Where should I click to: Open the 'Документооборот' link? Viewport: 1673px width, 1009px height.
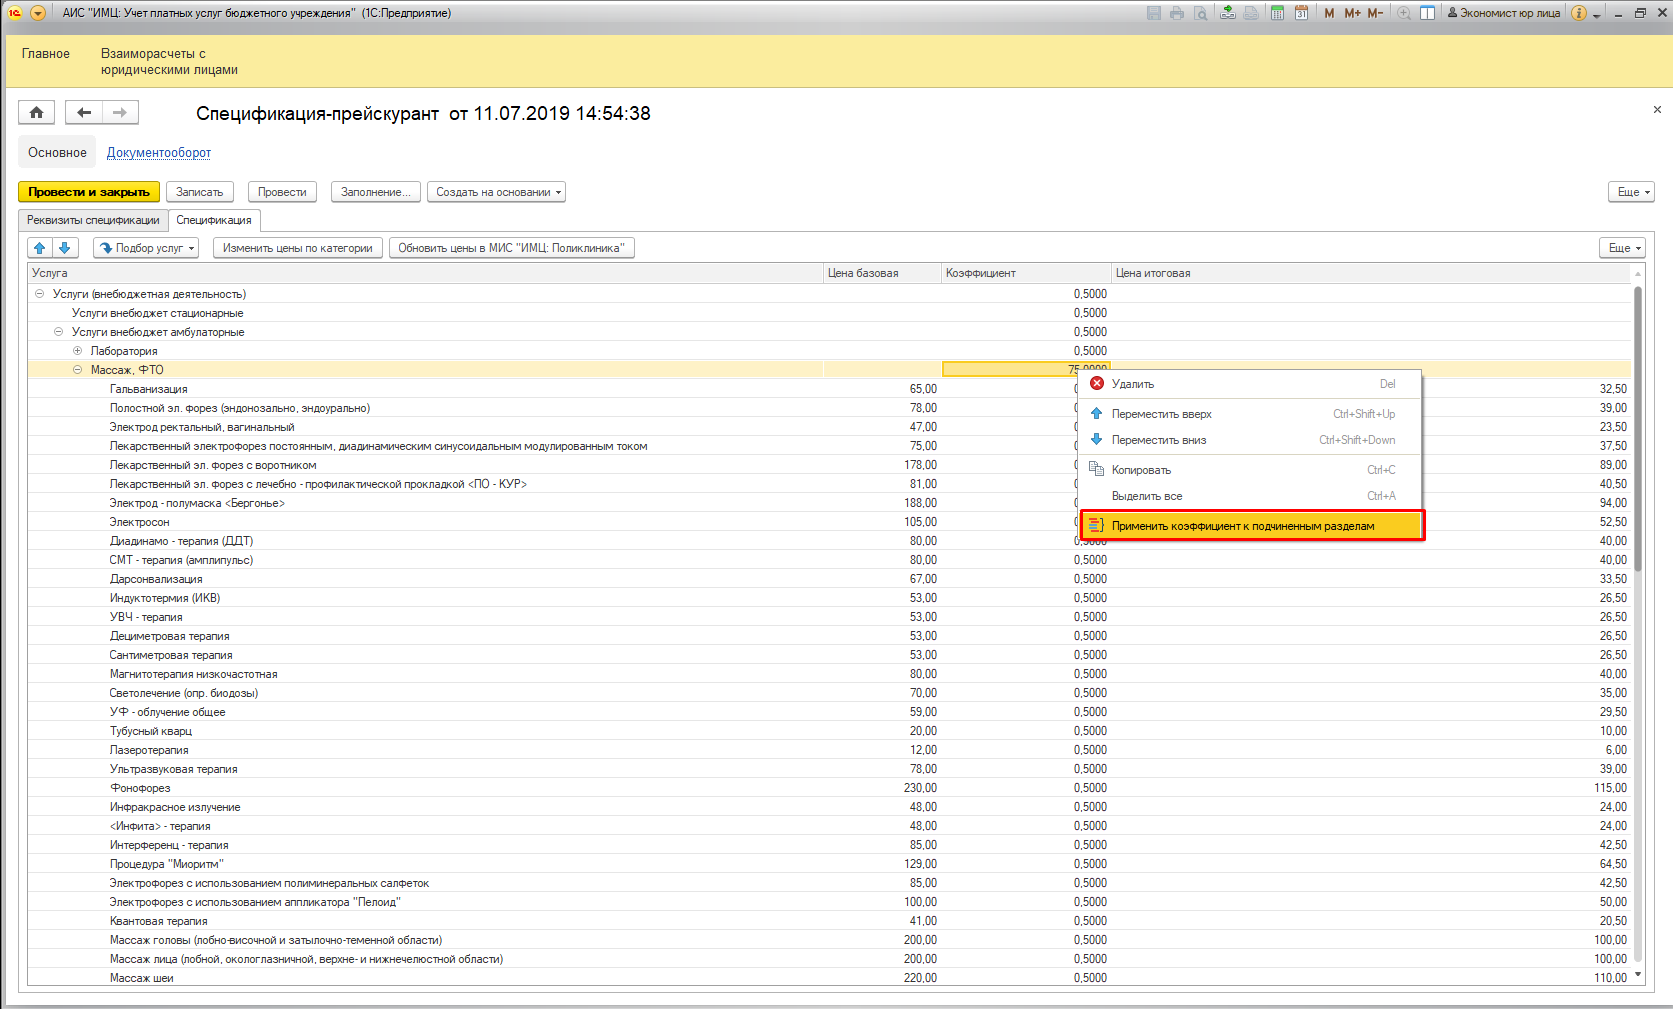[159, 153]
